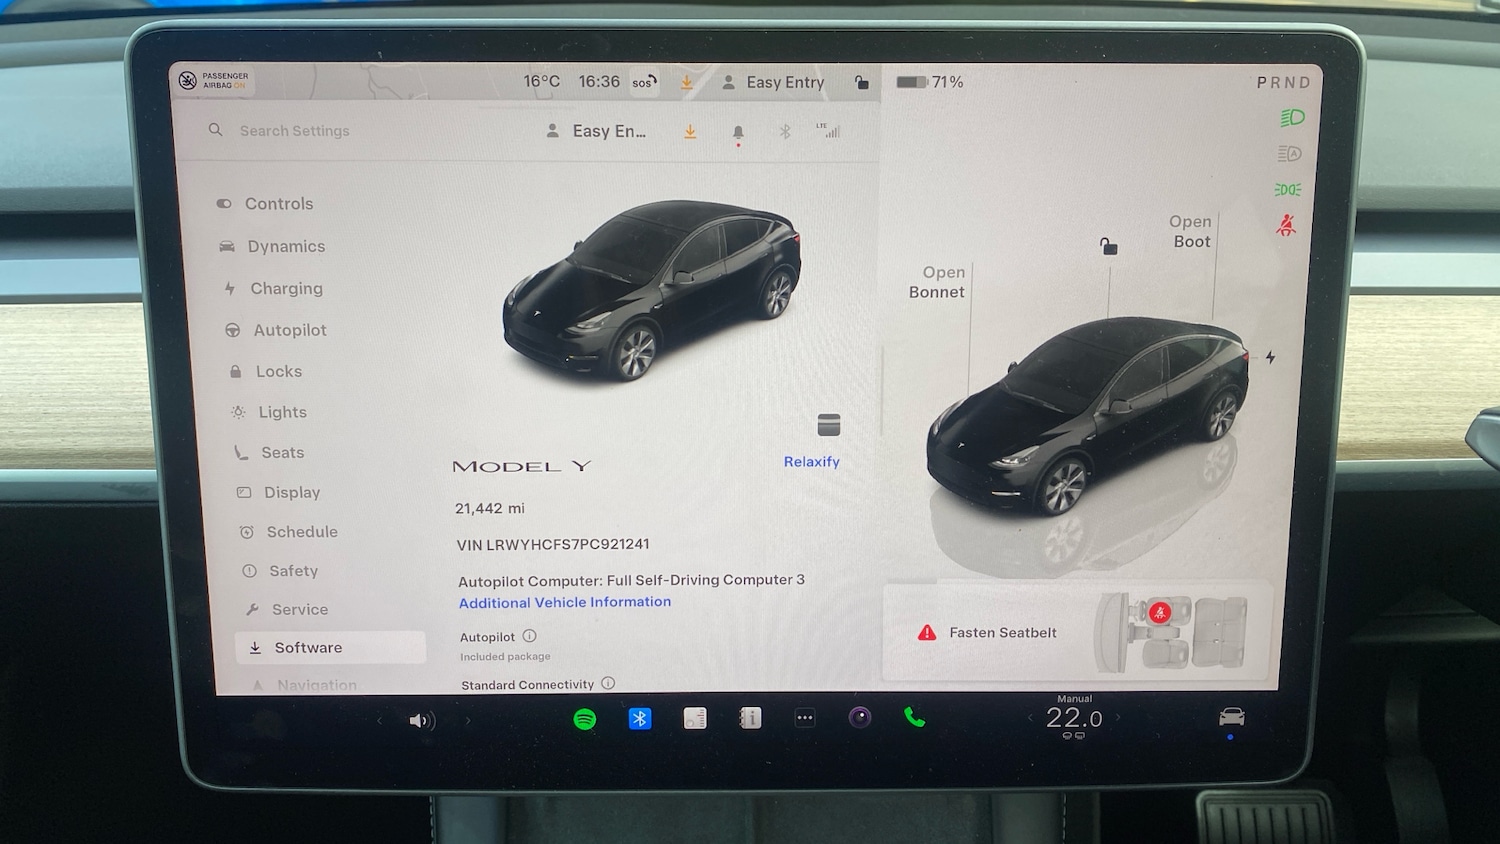
Task: Expand Autopilot package info circle icon
Action: click(530, 636)
